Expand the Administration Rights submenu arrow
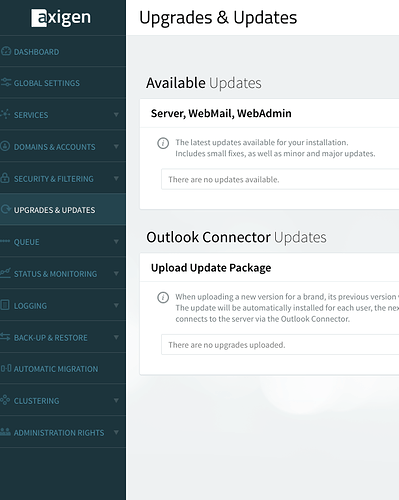Screen dimensions: 399x500 (x=116, y=432)
